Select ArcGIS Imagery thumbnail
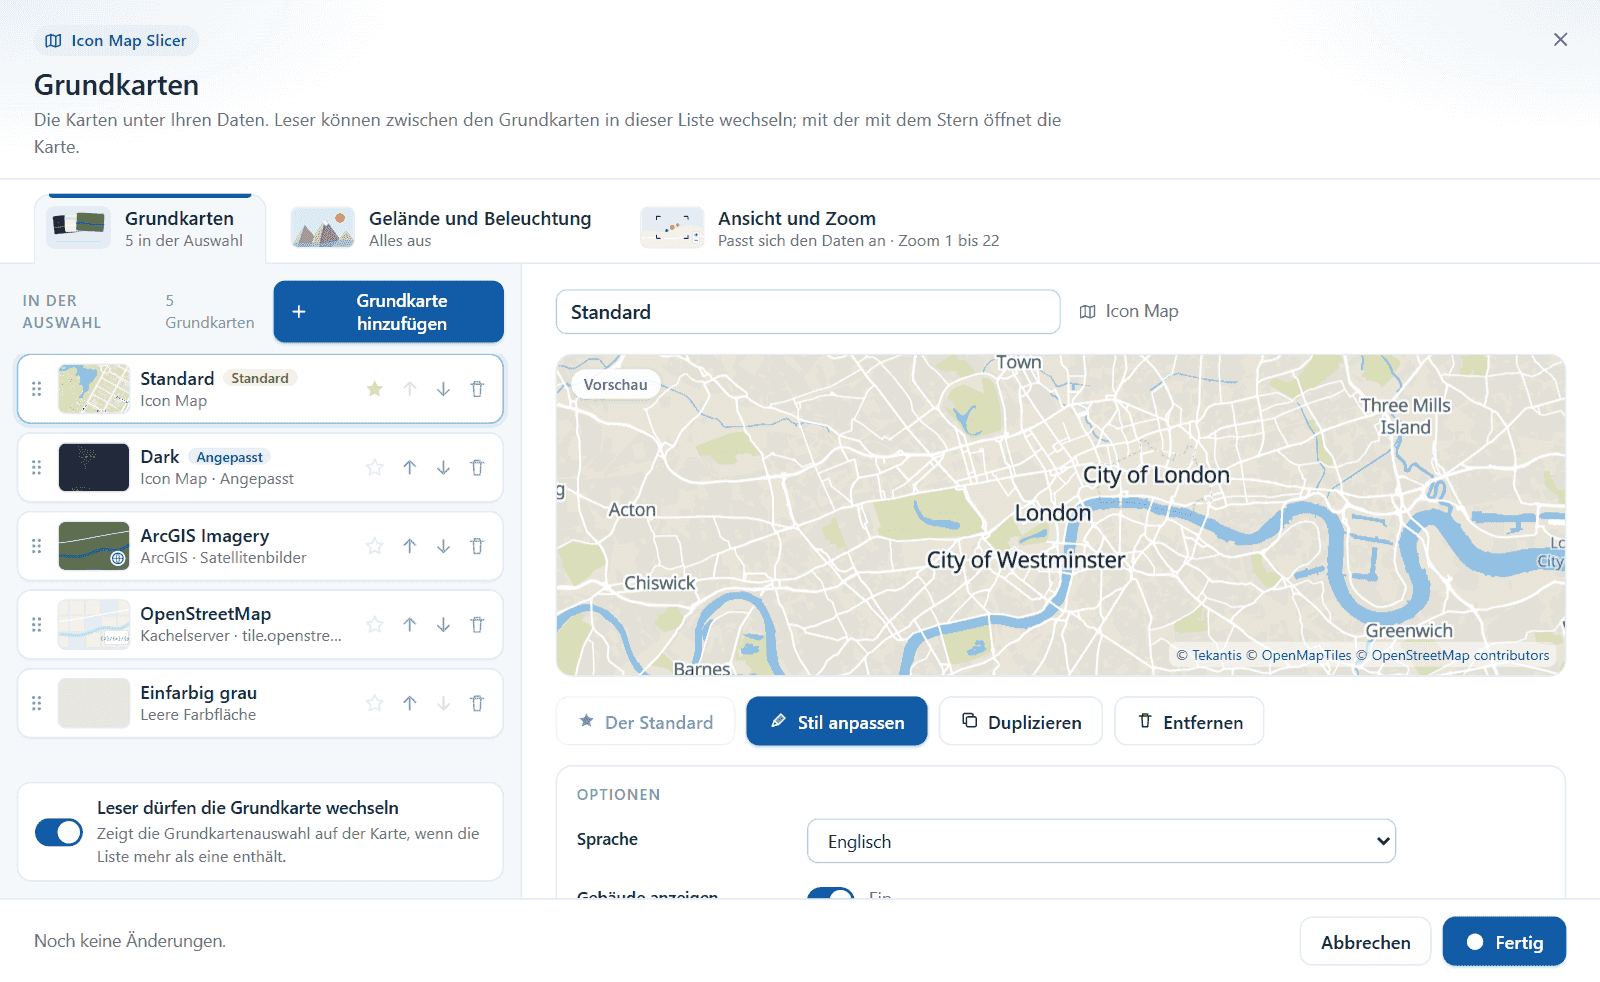This screenshot has width=1600, height=982. coord(94,546)
